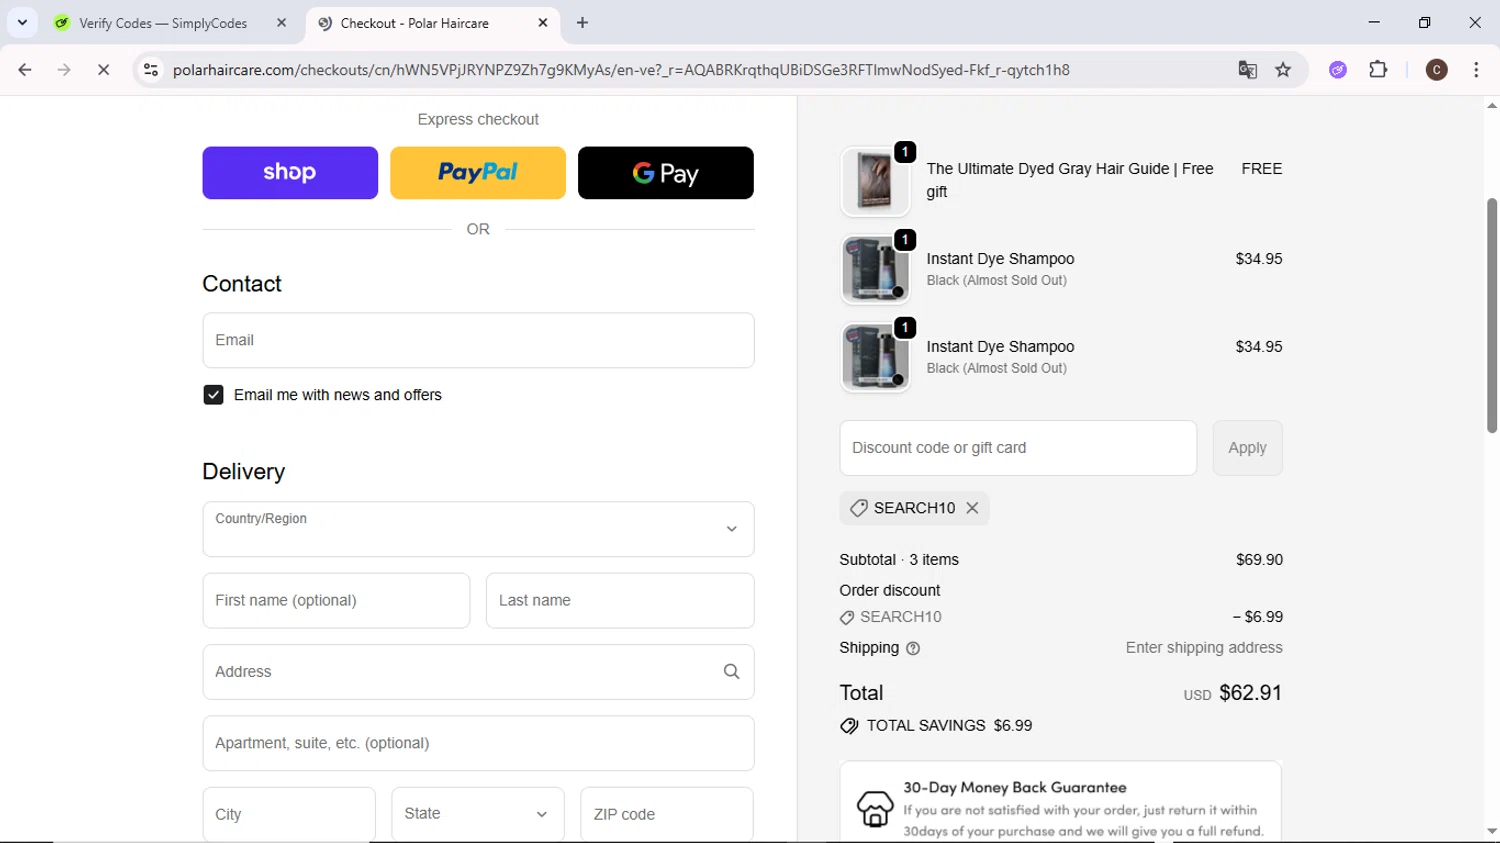Focus the Email input field
Screen dimensions: 1500x843
(x=478, y=340)
